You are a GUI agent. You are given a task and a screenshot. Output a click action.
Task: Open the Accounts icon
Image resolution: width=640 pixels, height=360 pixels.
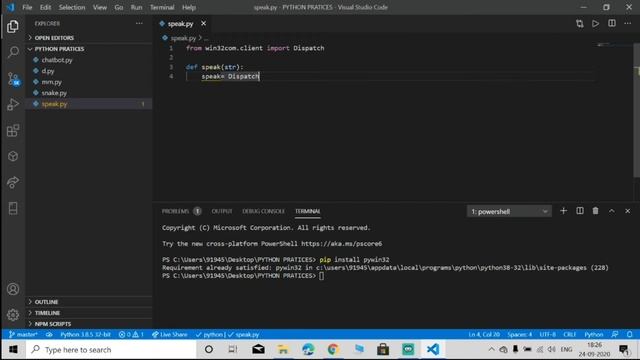click(x=13, y=289)
